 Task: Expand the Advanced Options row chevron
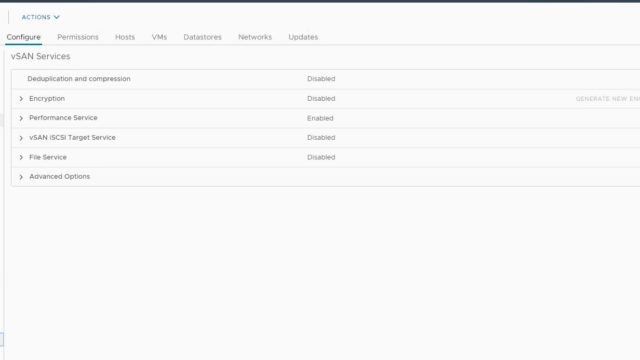tap(21, 177)
